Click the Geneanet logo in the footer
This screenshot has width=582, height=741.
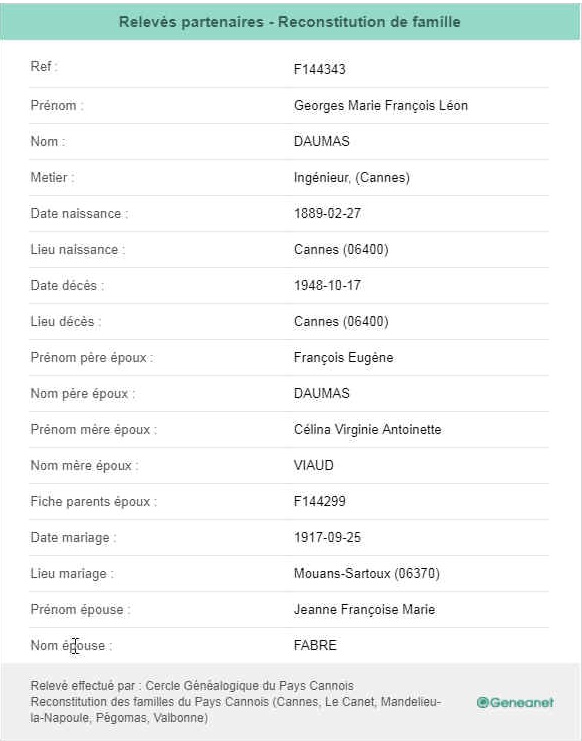(x=515, y=702)
